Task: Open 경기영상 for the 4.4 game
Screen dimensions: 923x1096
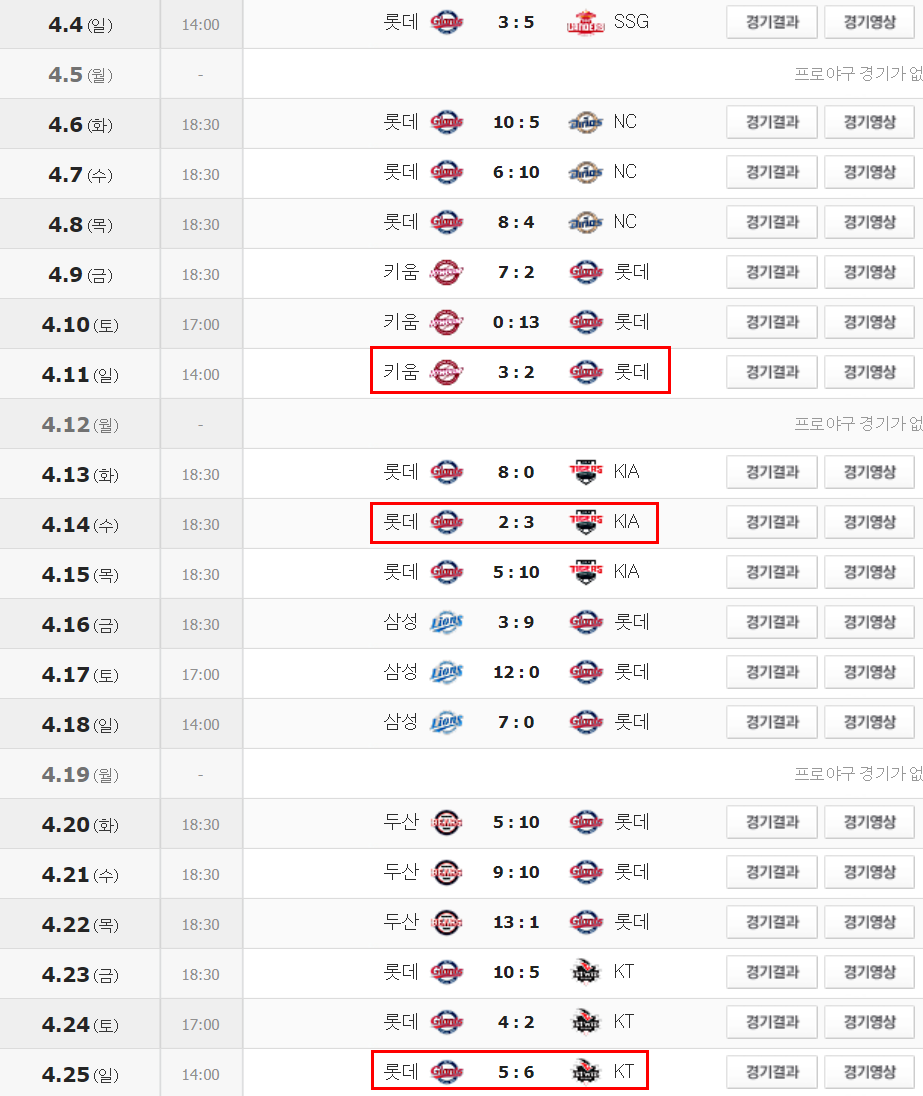Action: tap(869, 22)
